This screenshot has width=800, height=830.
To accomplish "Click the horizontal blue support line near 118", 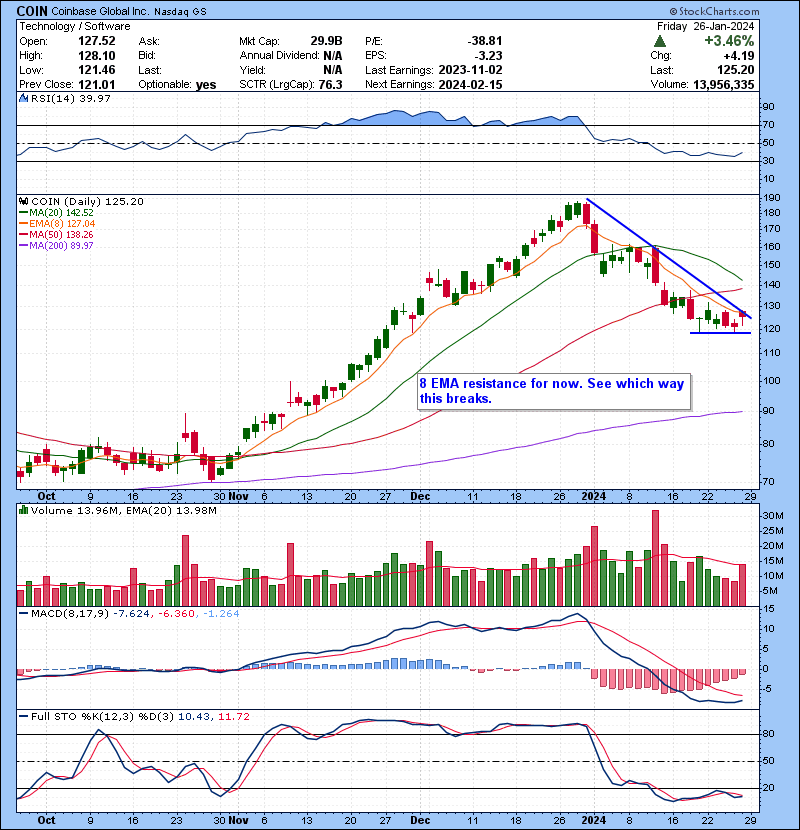I will [721, 333].
